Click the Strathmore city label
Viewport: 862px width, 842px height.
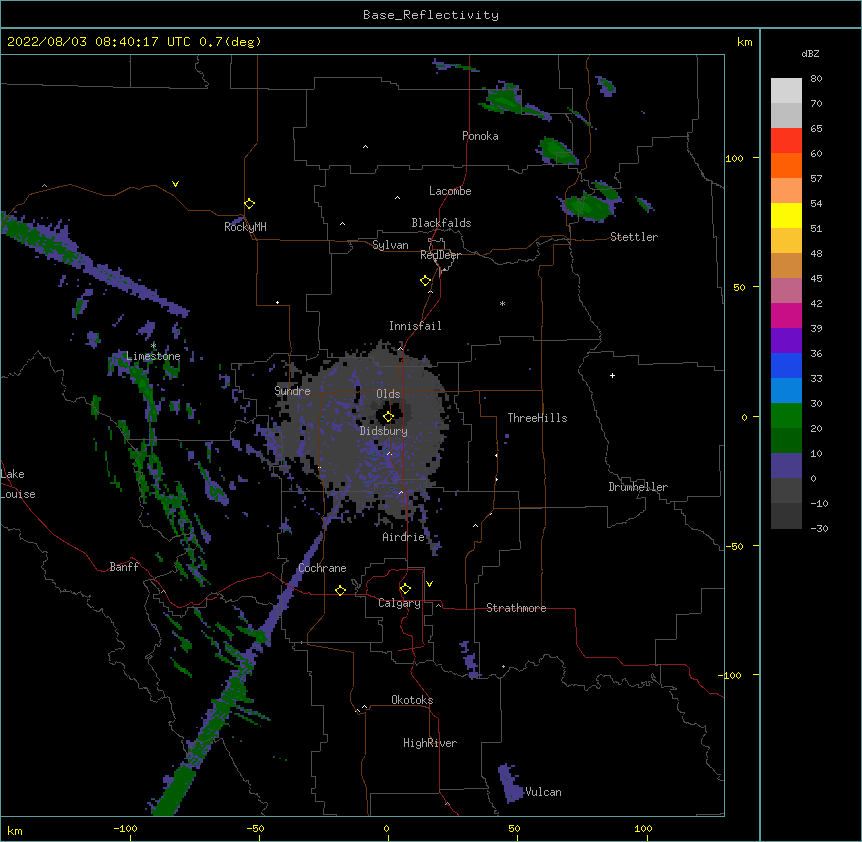516,608
